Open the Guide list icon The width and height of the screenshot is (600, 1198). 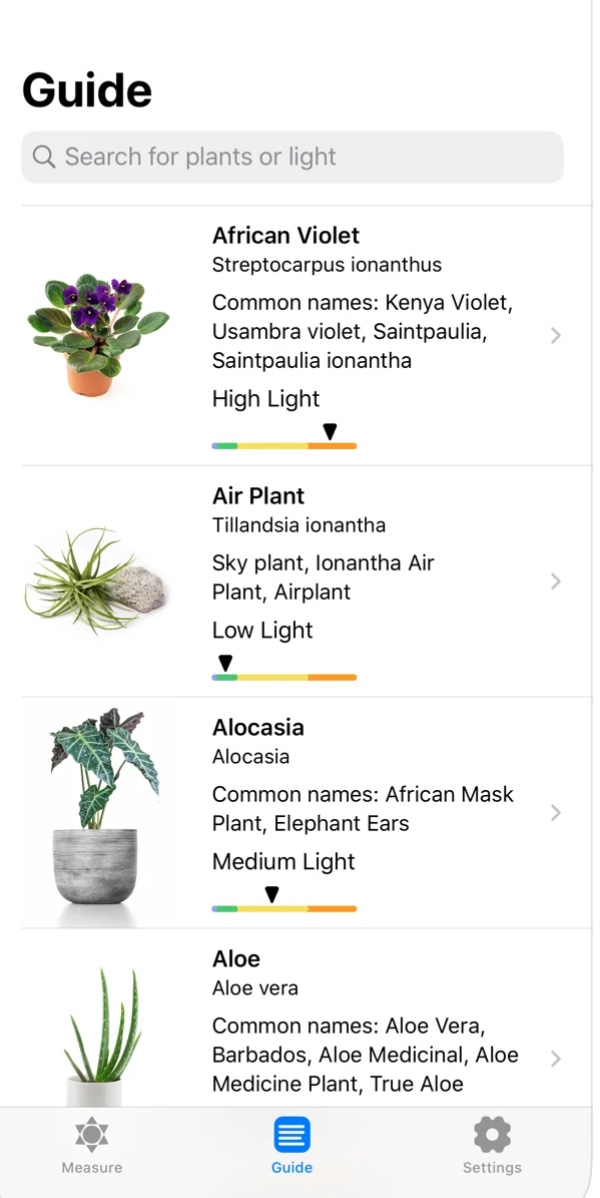tap(292, 1135)
